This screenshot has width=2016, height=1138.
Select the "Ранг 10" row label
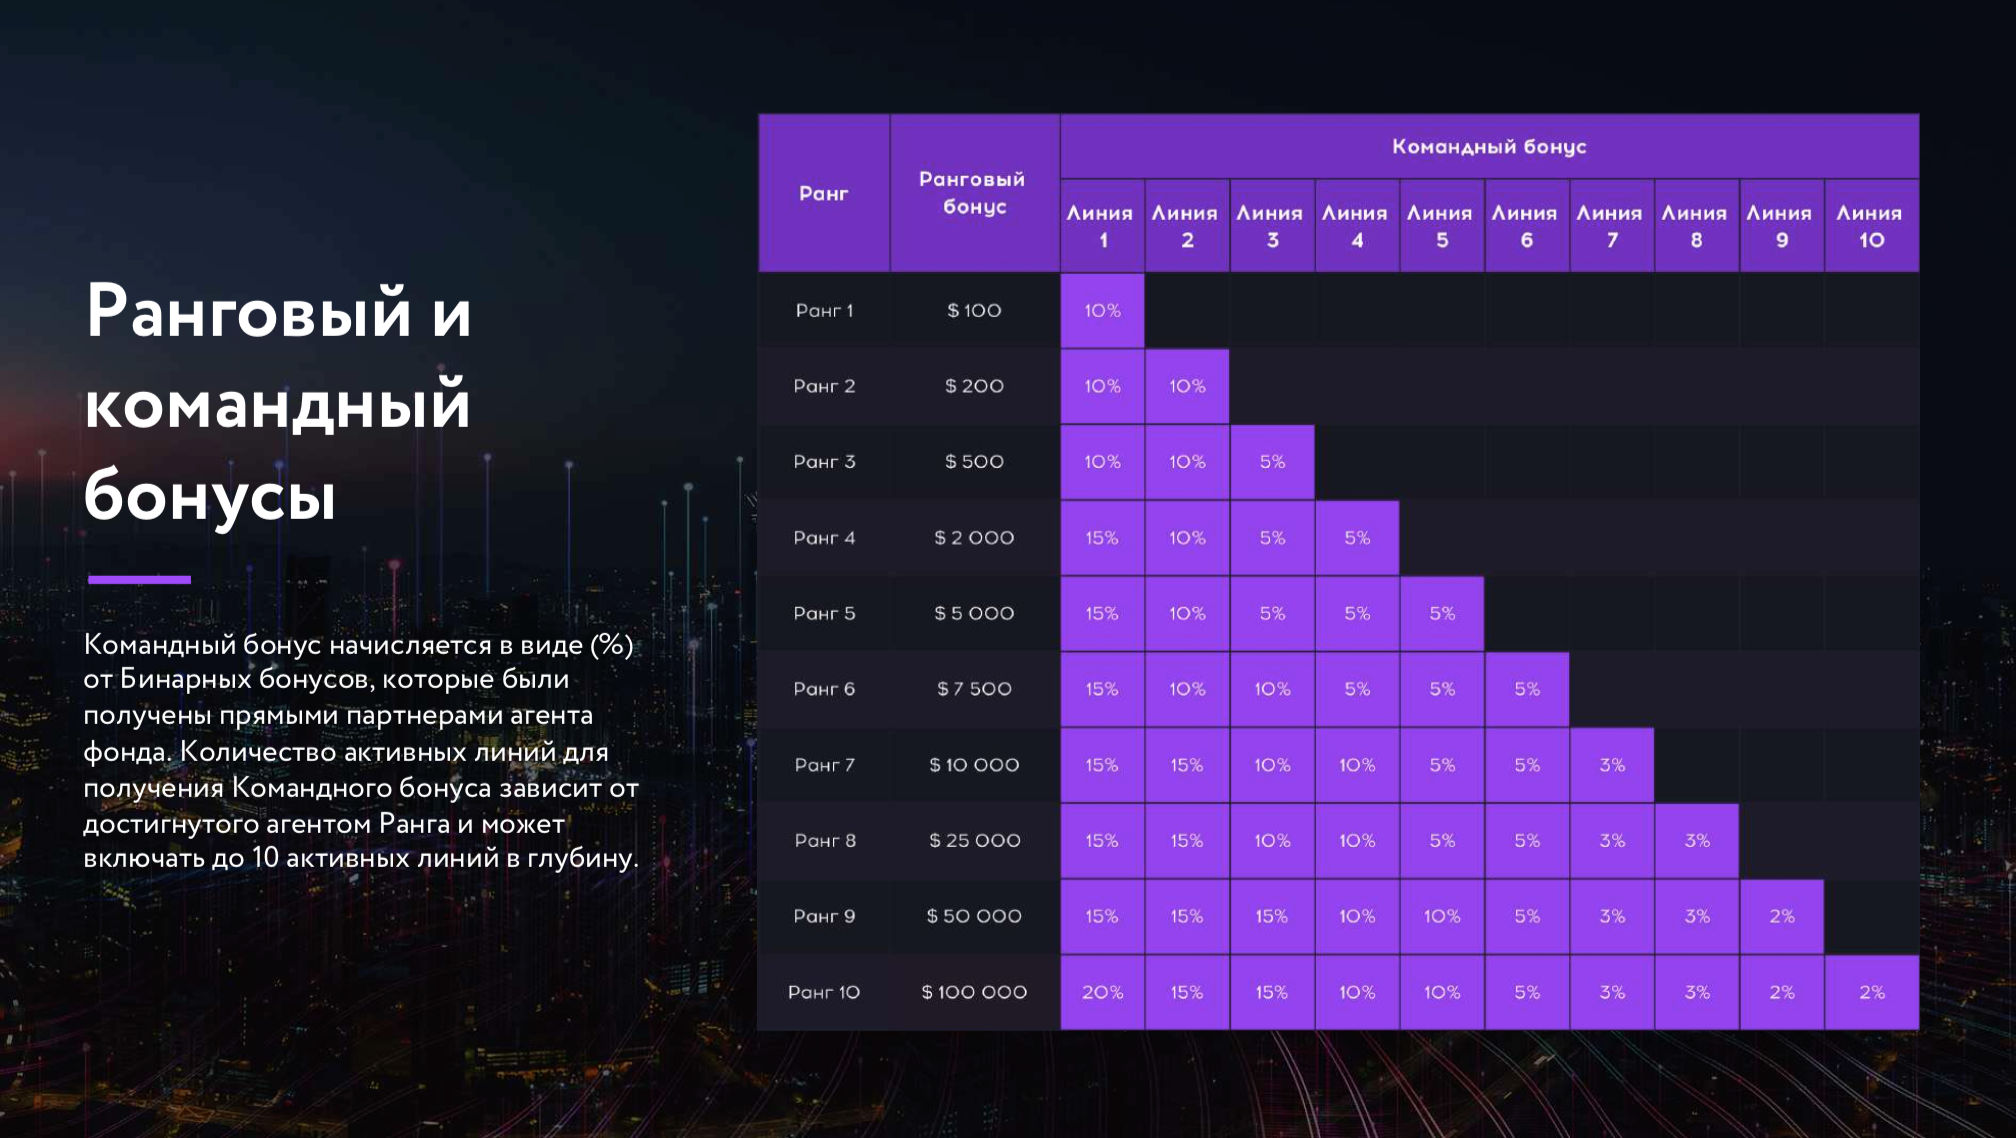[824, 992]
